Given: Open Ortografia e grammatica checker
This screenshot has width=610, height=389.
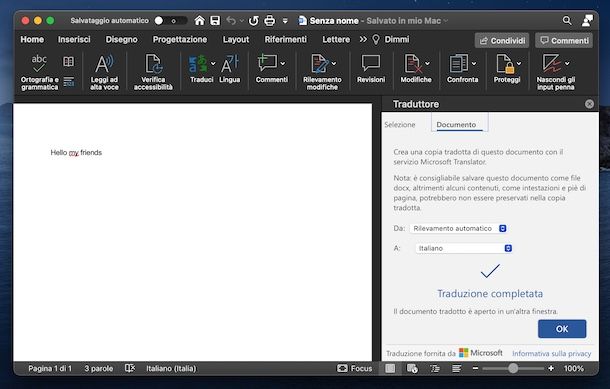Looking at the screenshot, I should tap(39, 72).
